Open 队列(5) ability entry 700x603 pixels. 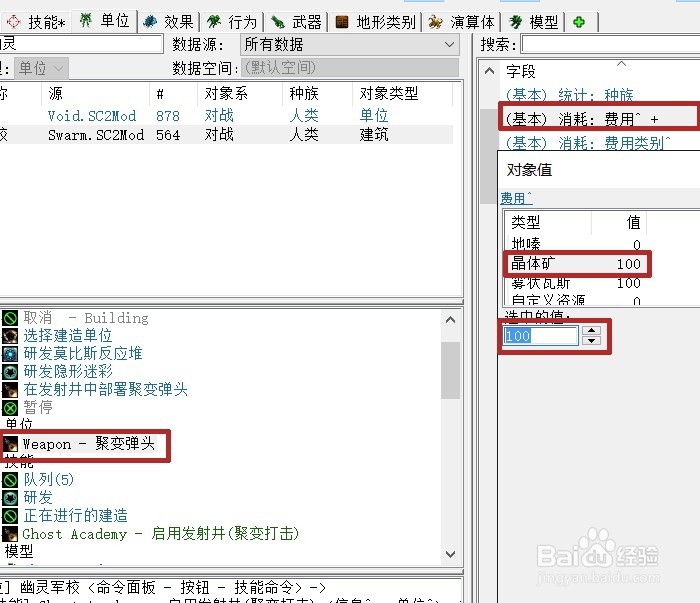tap(49, 479)
